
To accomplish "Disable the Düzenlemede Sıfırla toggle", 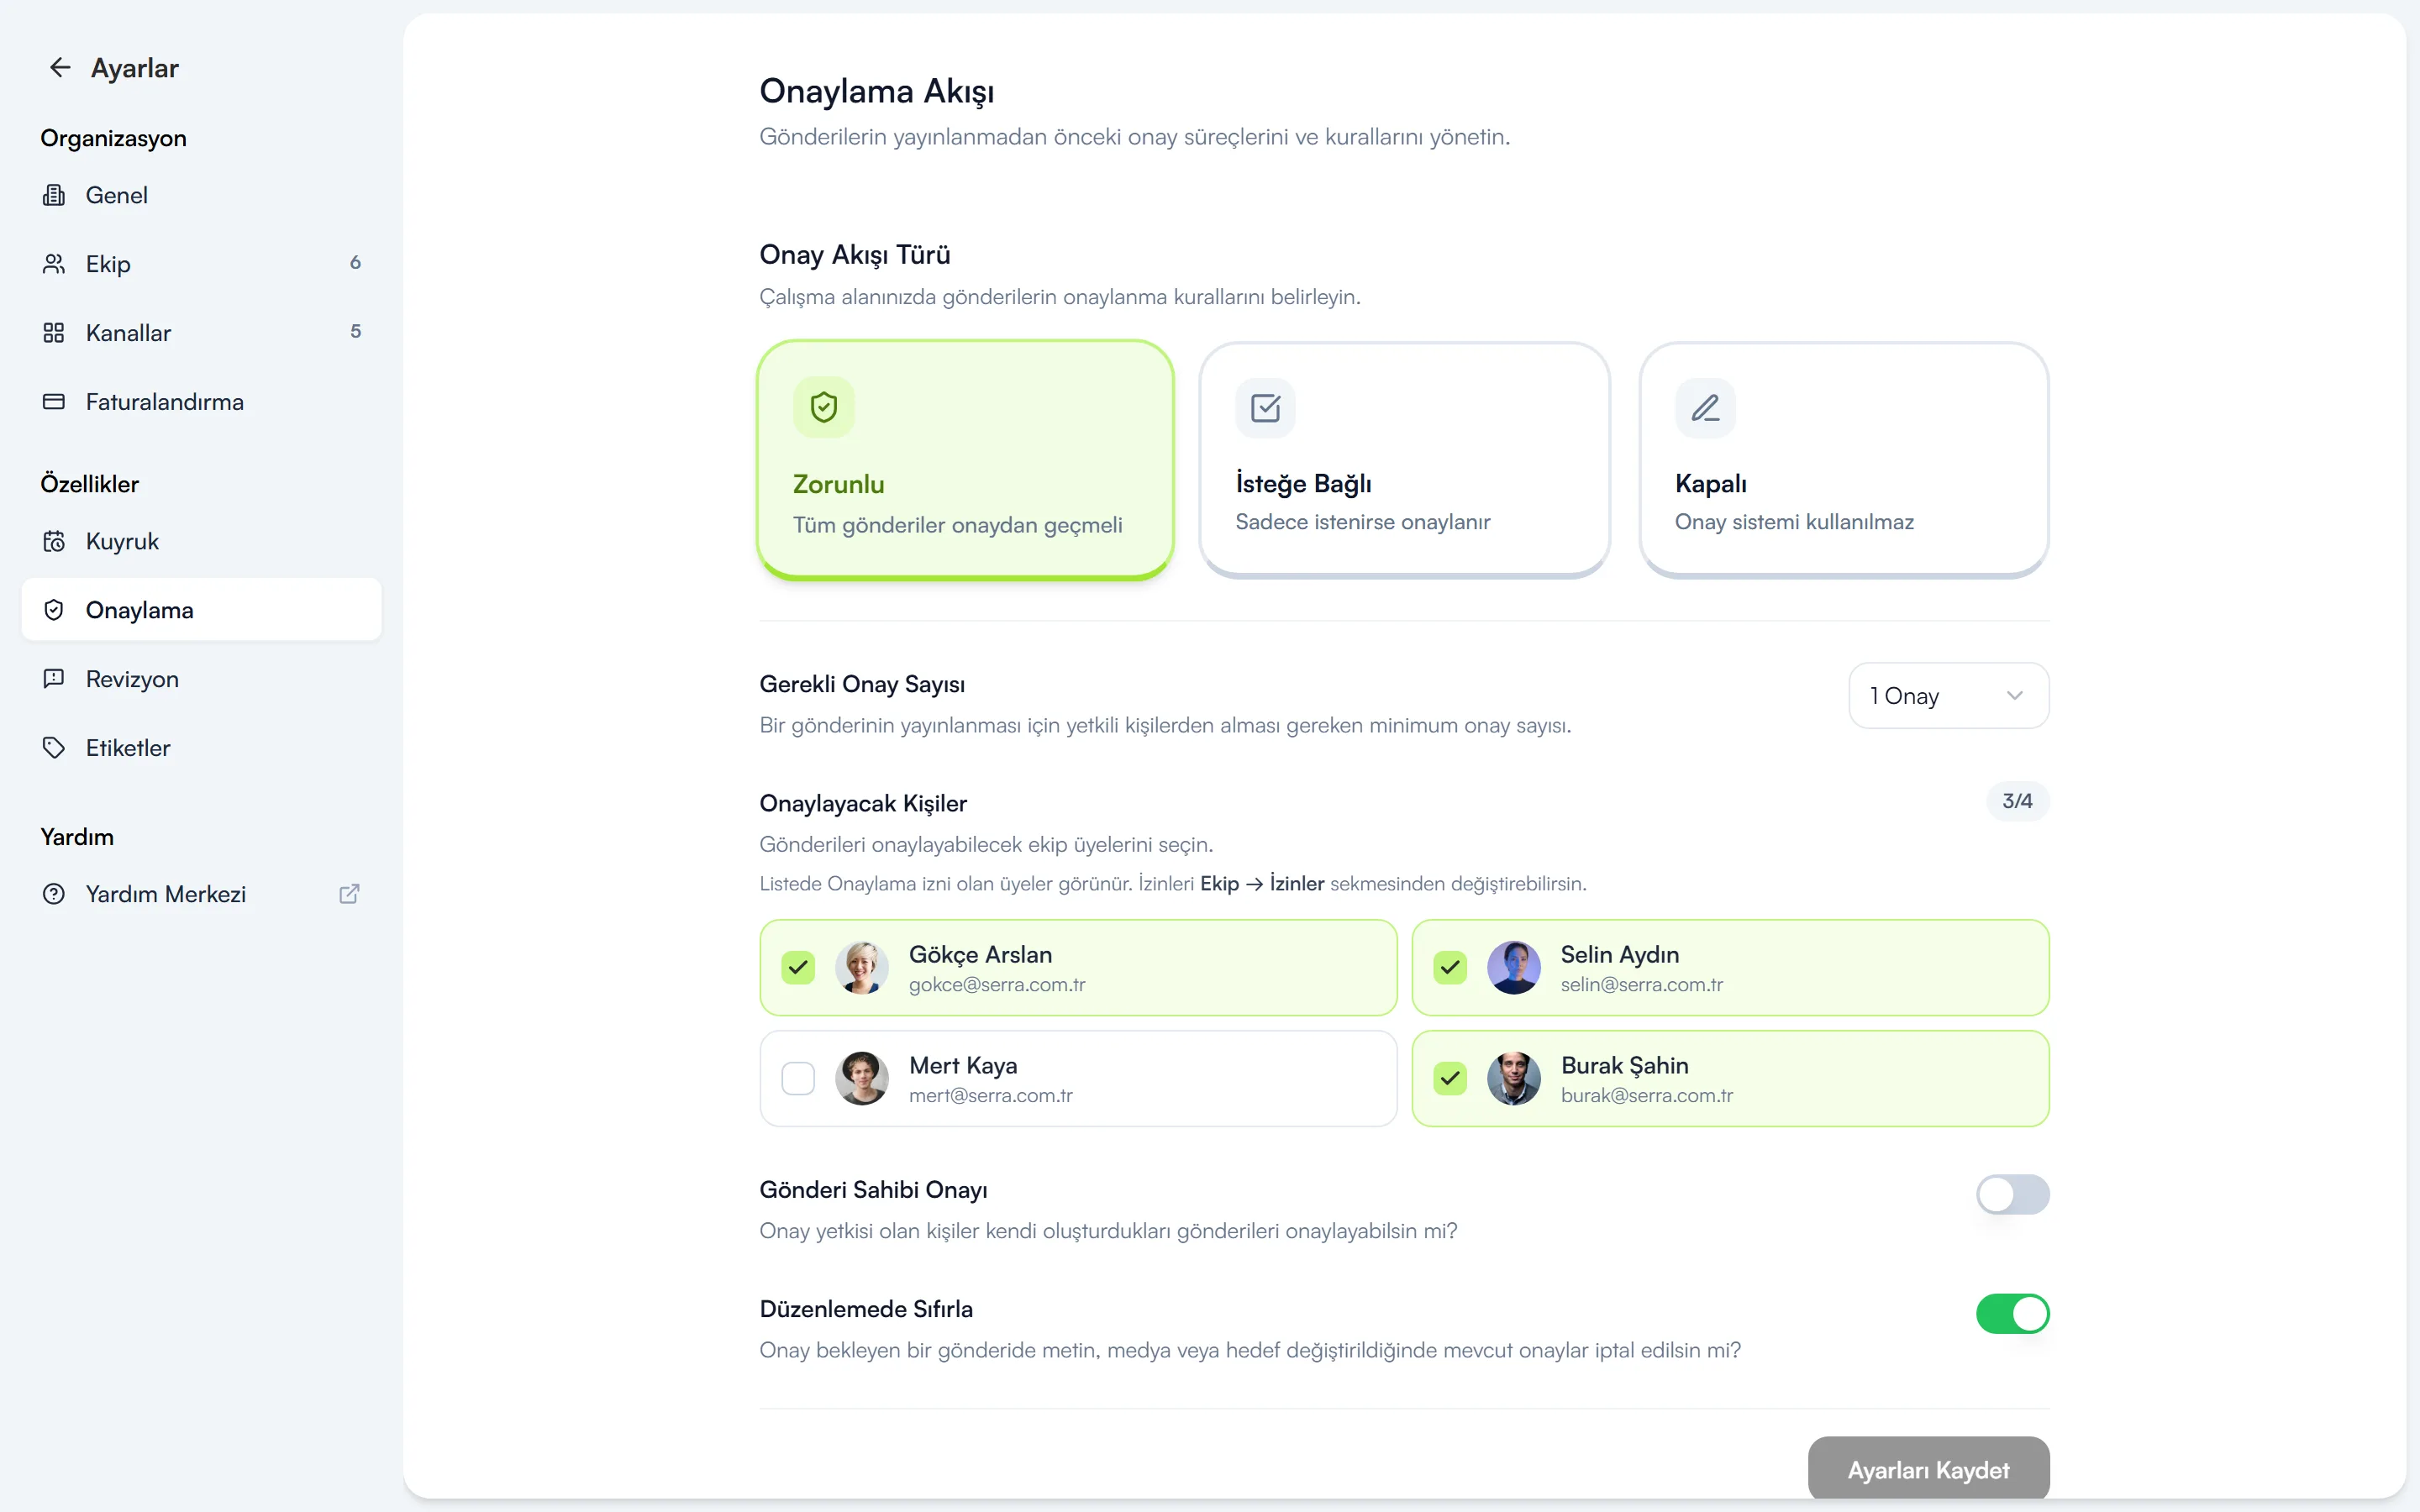I will 2012,1314.
